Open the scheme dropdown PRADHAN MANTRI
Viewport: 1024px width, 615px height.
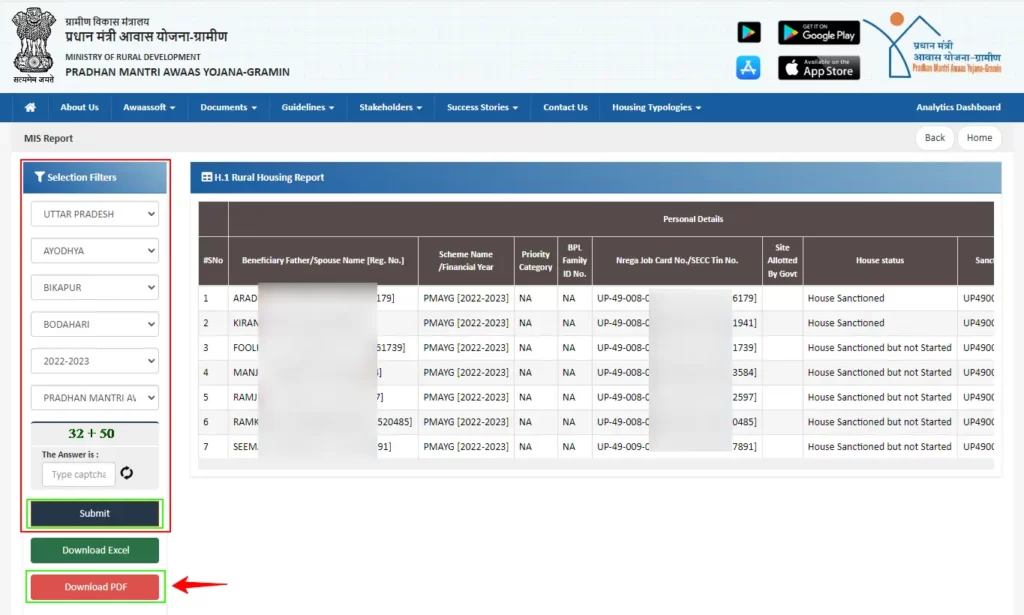95,398
